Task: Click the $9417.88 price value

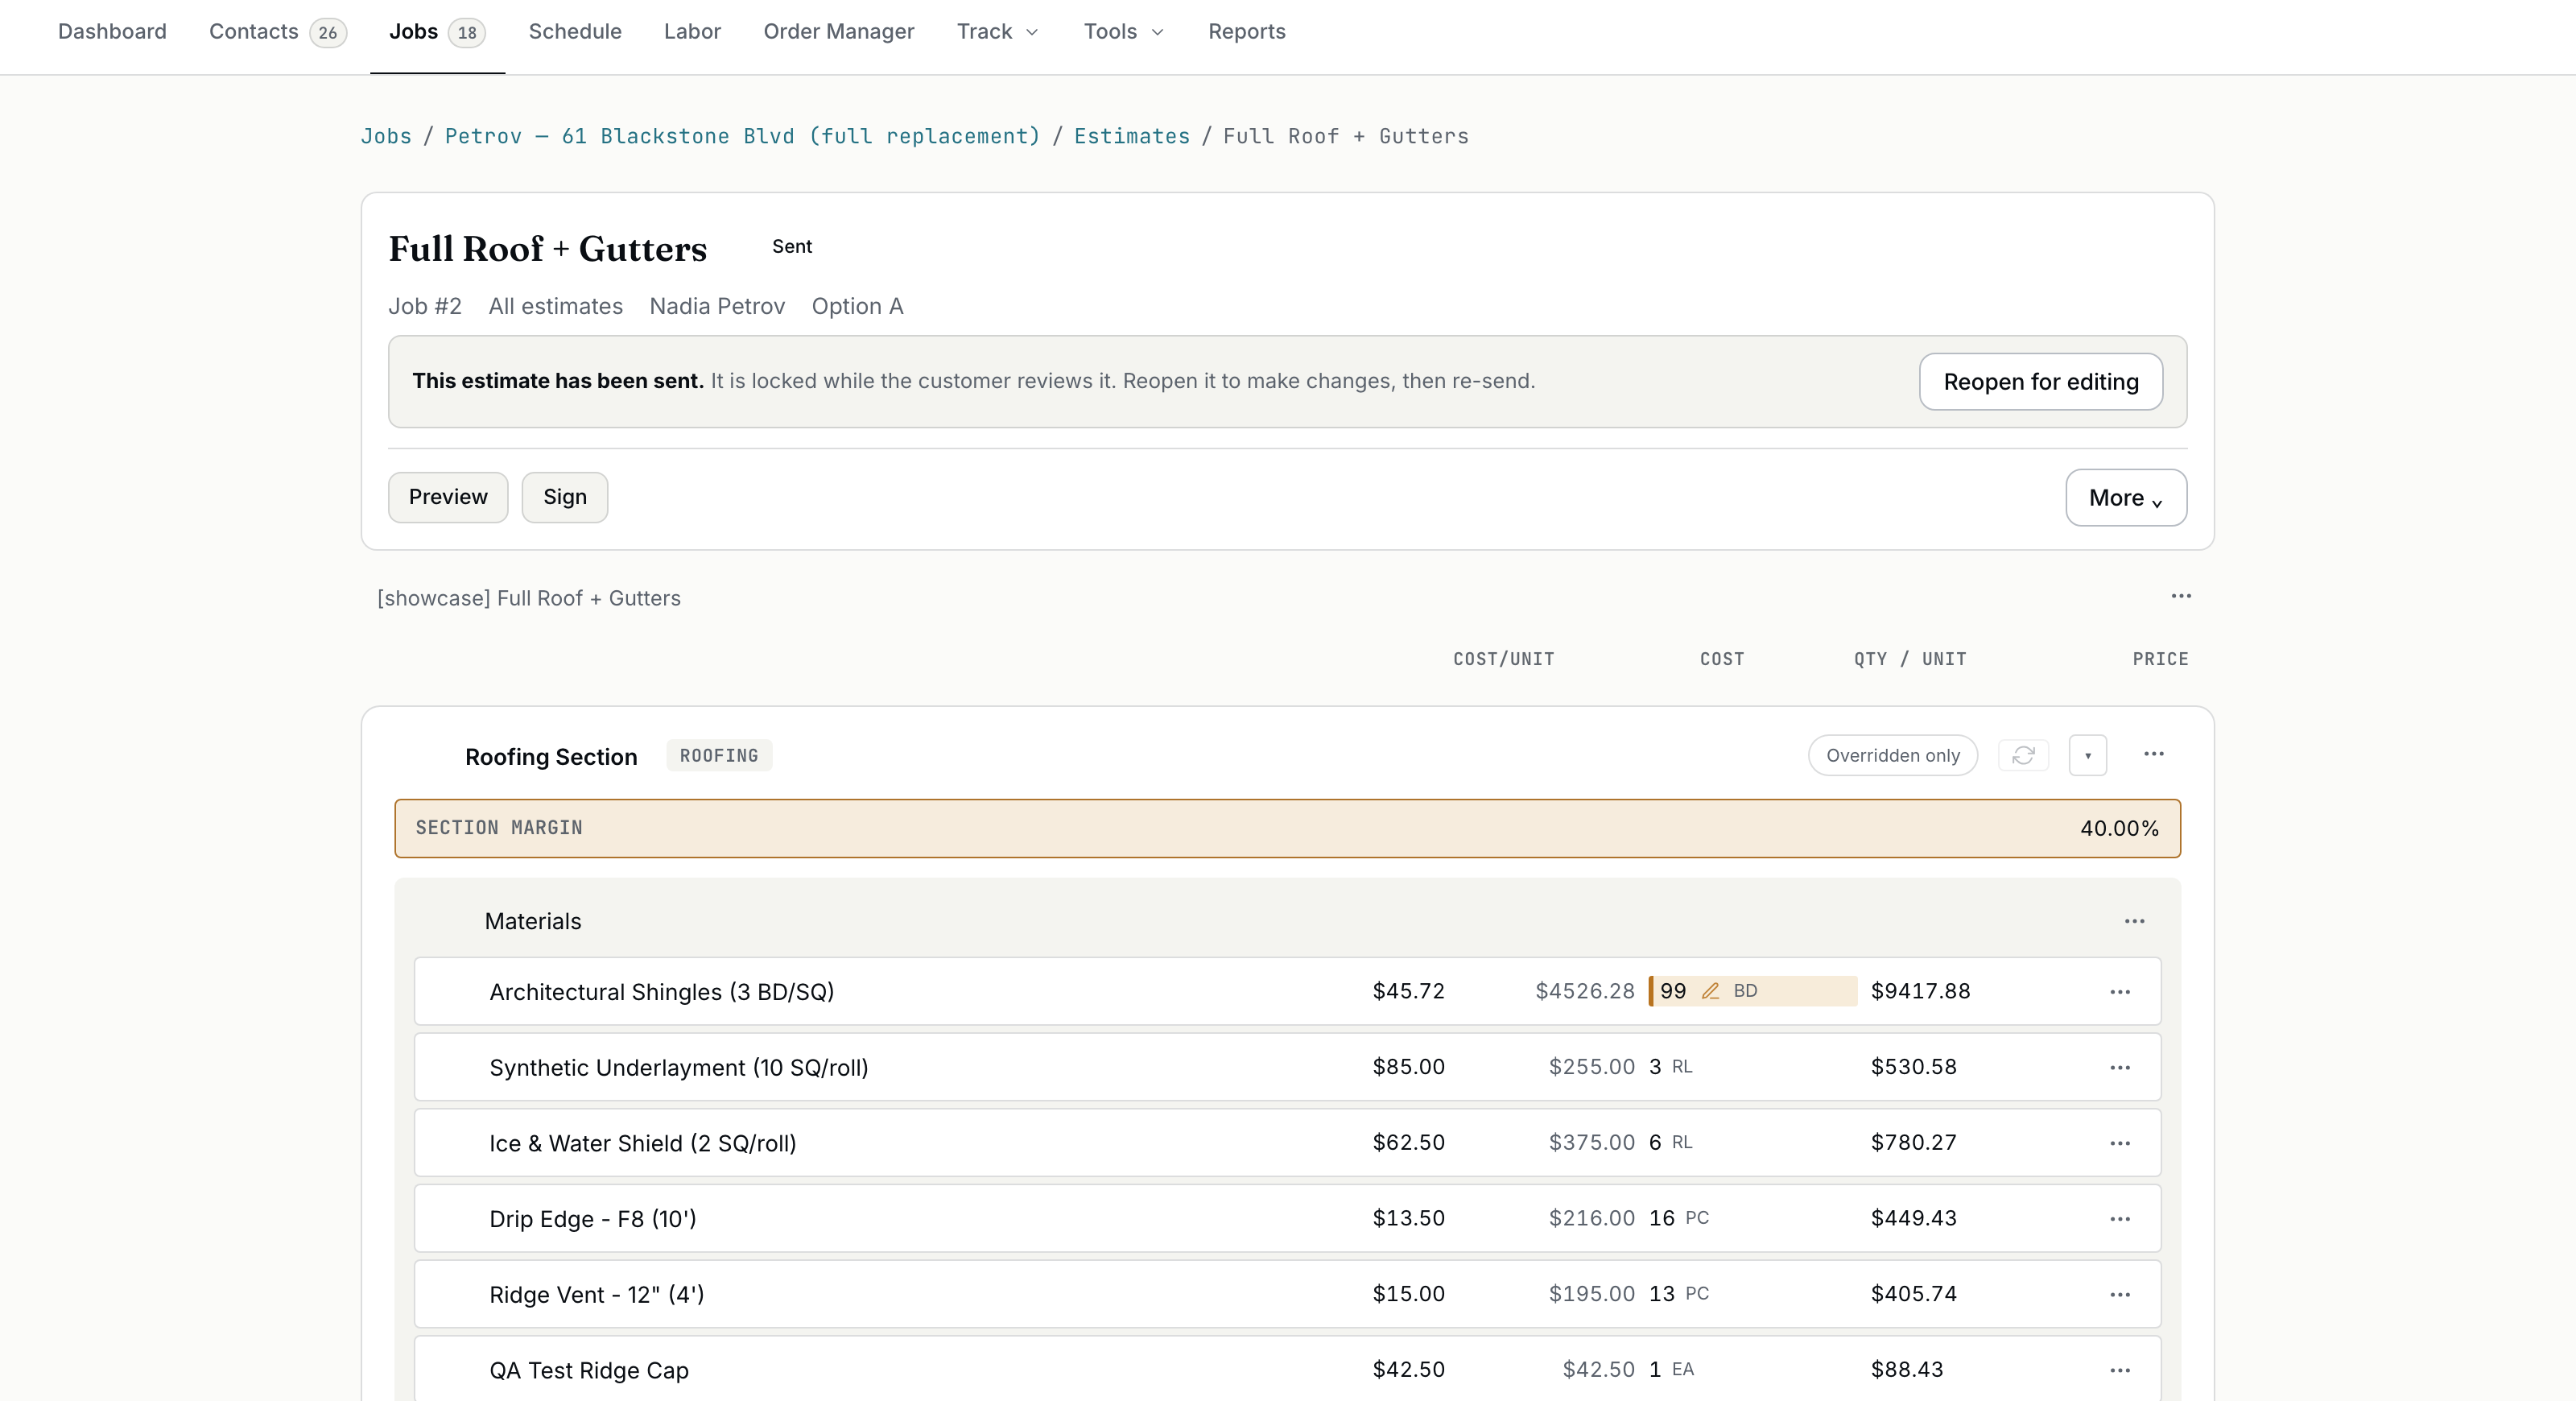Action: pos(1920,991)
